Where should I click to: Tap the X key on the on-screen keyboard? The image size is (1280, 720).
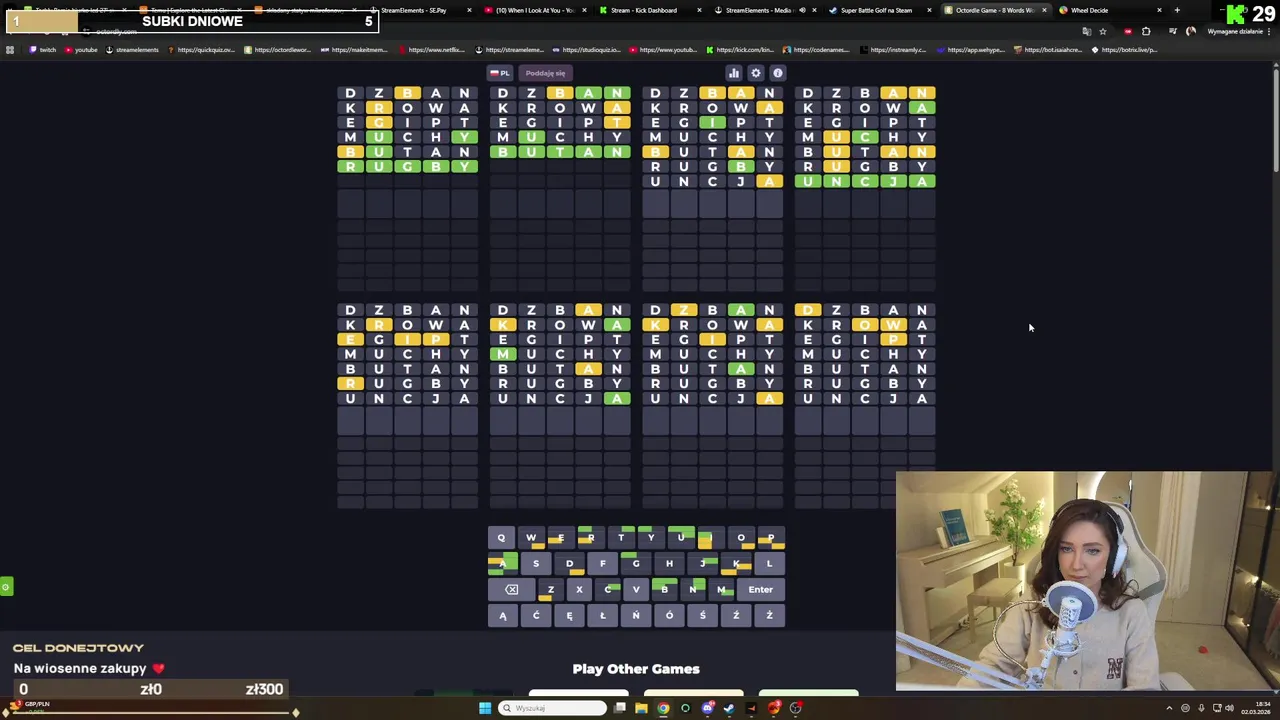tap(578, 589)
